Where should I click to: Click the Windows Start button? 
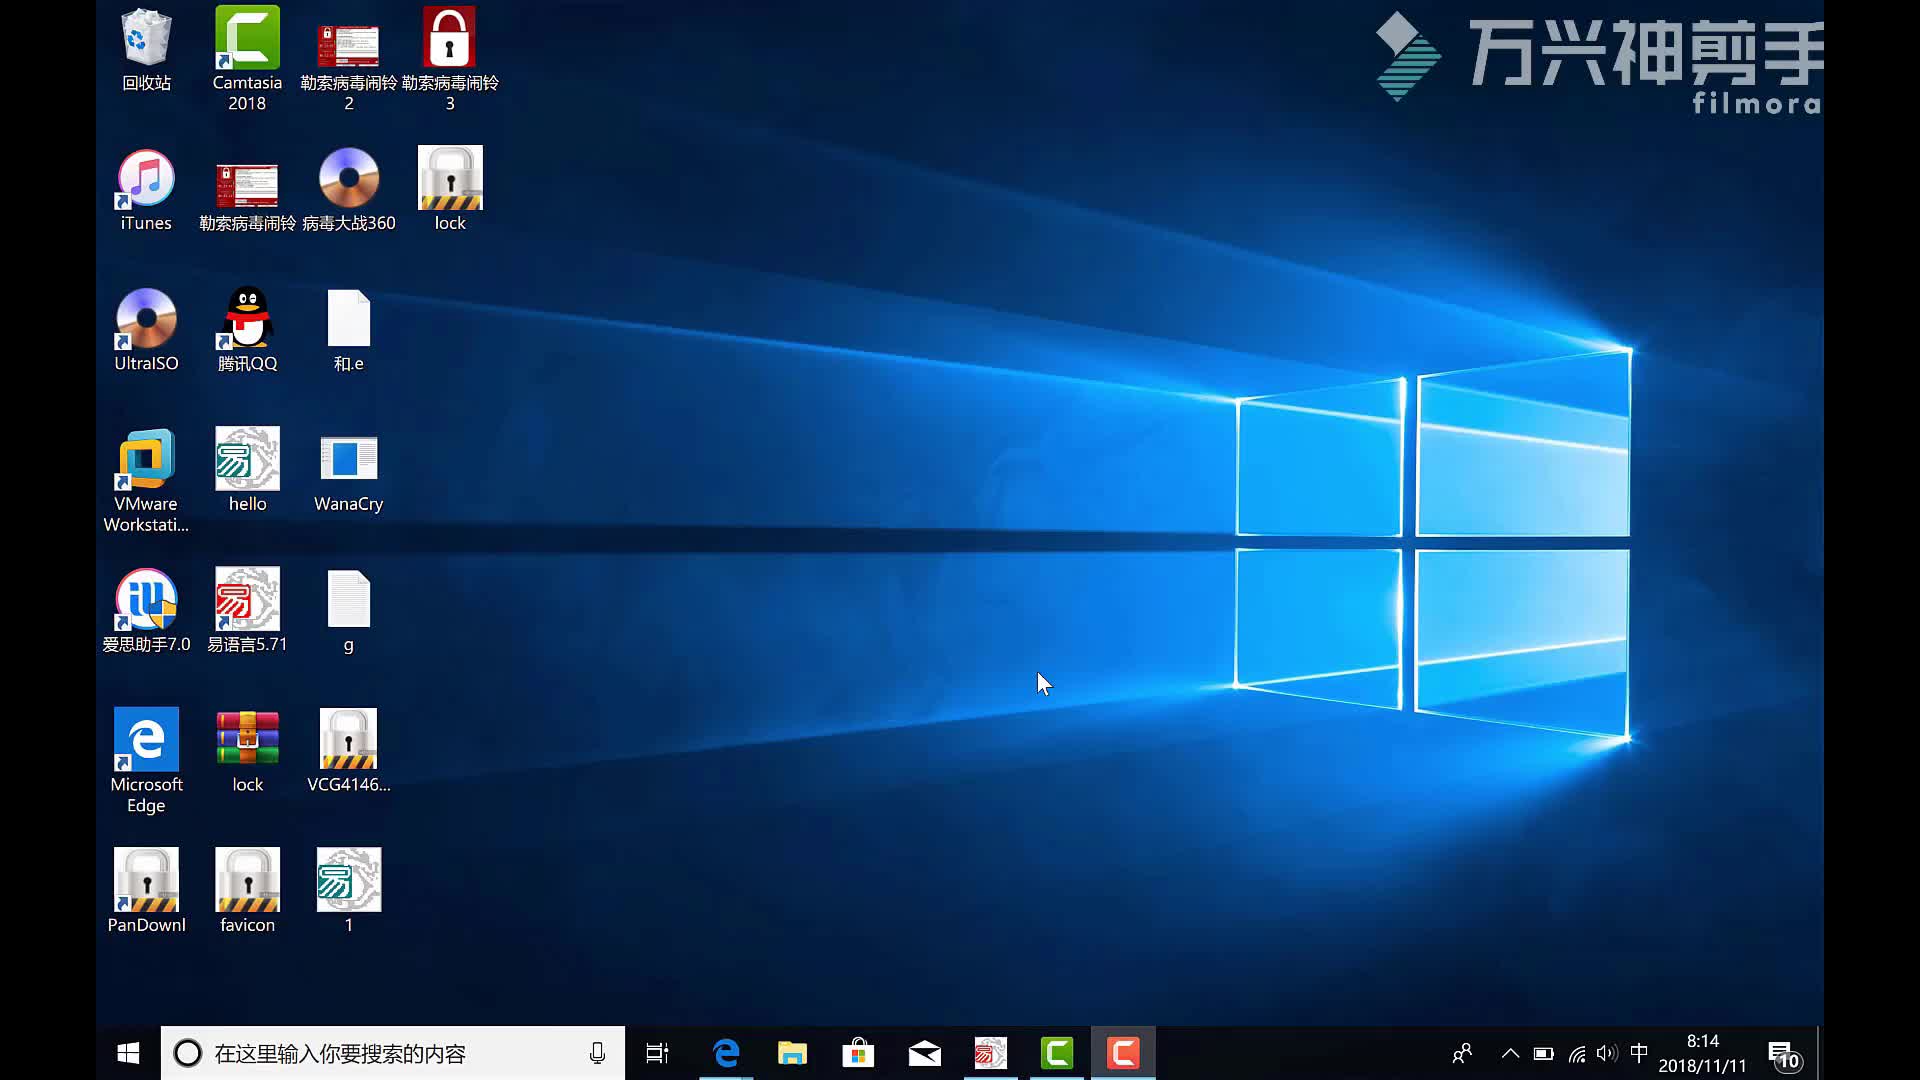point(128,1052)
